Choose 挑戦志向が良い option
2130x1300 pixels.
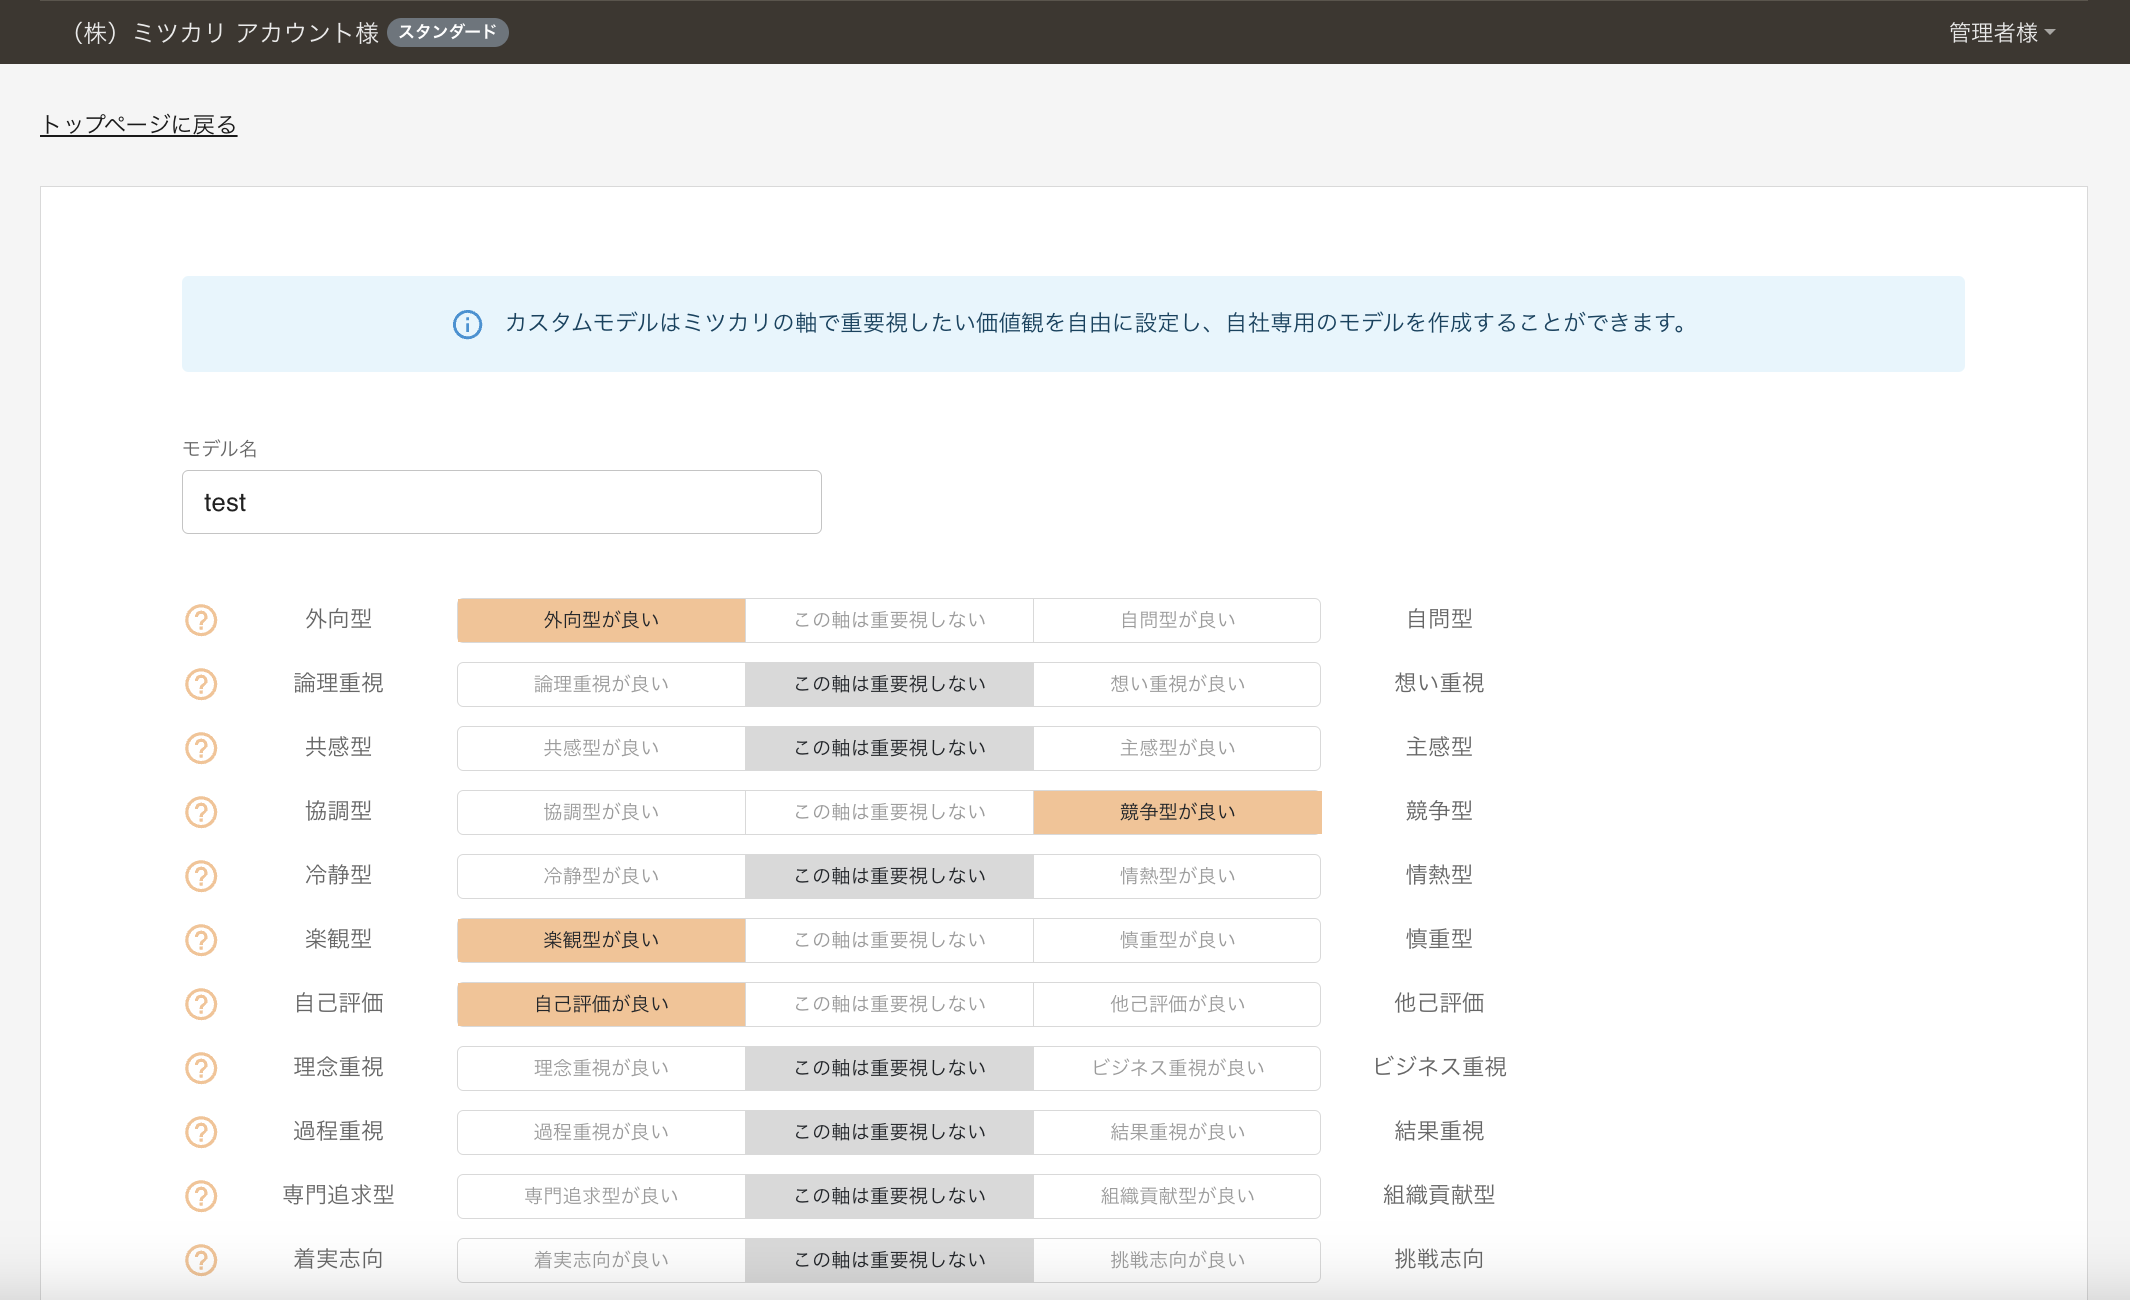(x=1177, y=1260)
